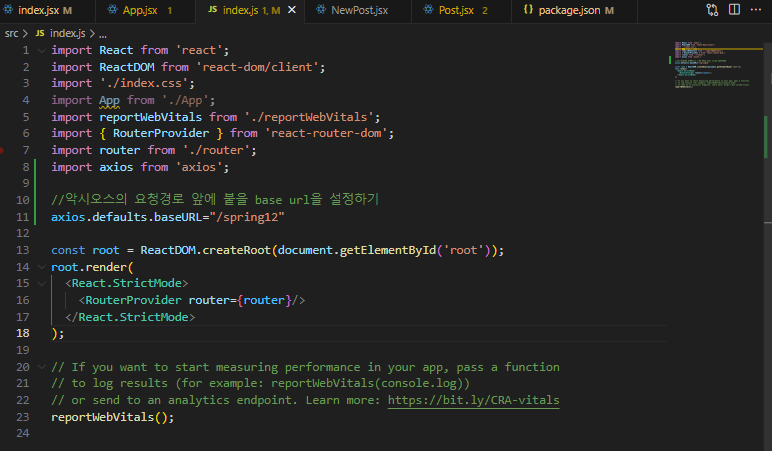
Task: Open the Post.jsx tab
Action: (461, 10)
